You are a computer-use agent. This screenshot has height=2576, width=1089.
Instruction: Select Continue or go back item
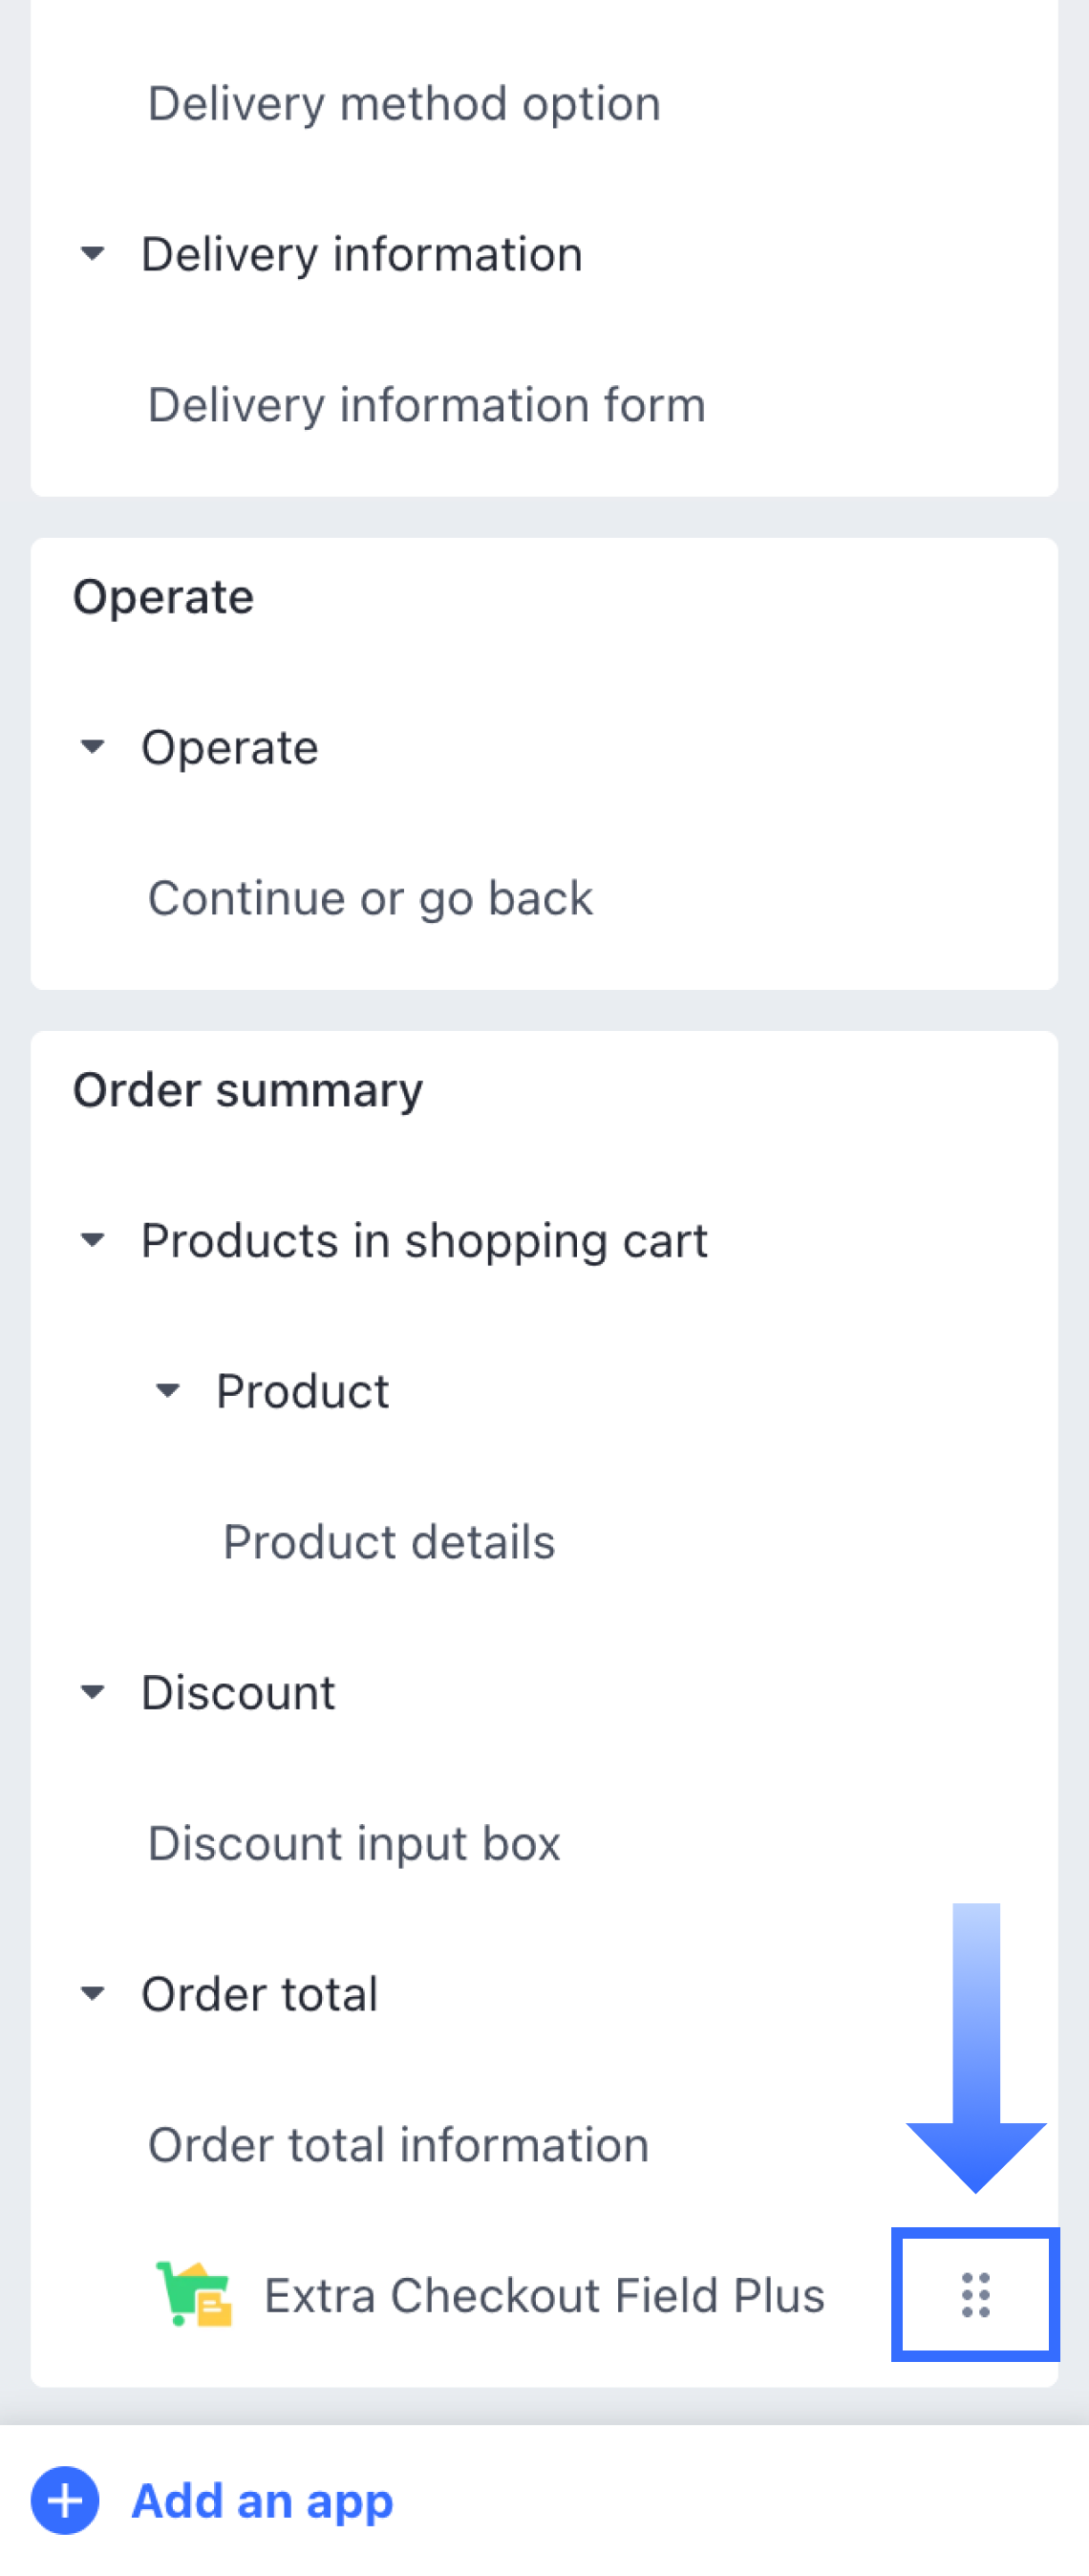[x=370, y=898]
